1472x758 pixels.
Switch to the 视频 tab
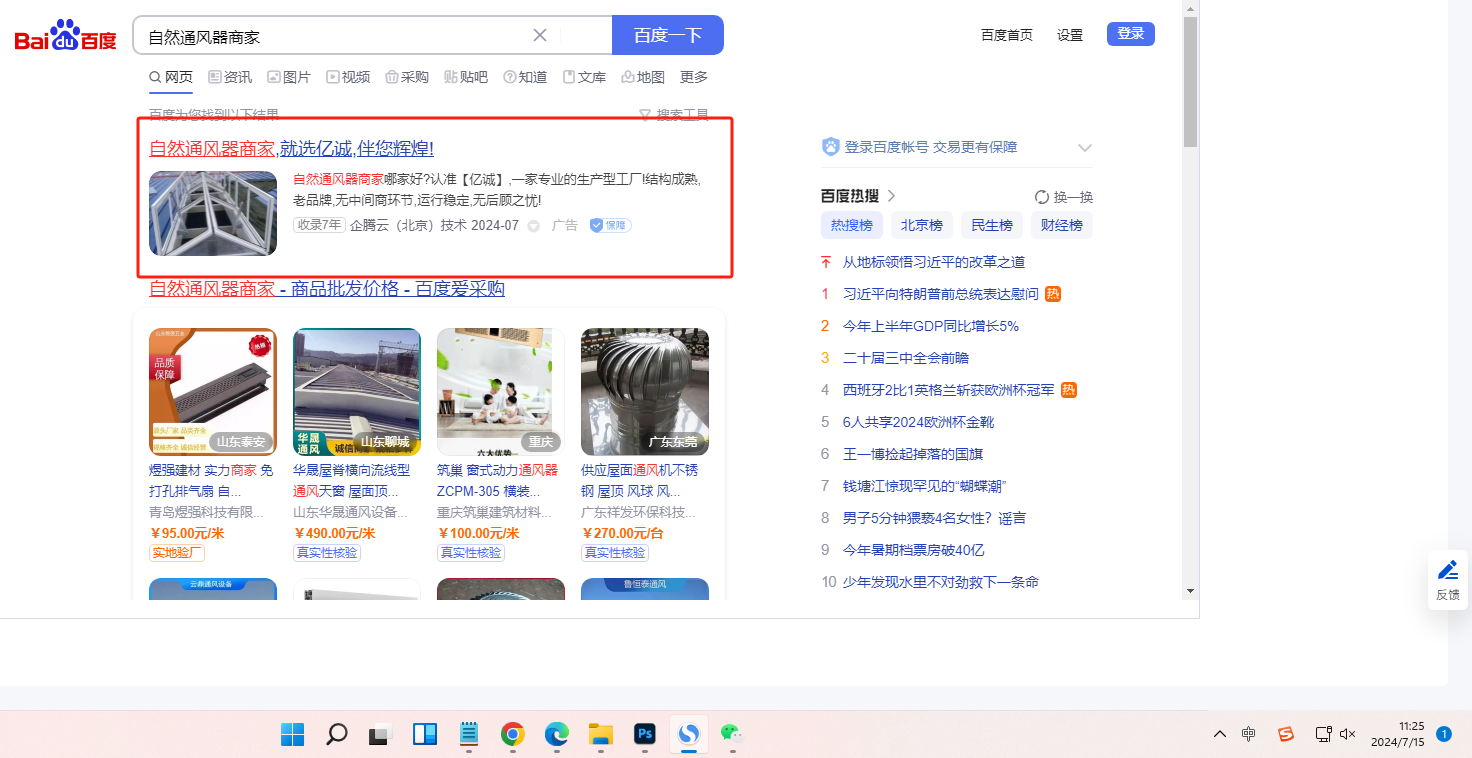pos(348,77)
